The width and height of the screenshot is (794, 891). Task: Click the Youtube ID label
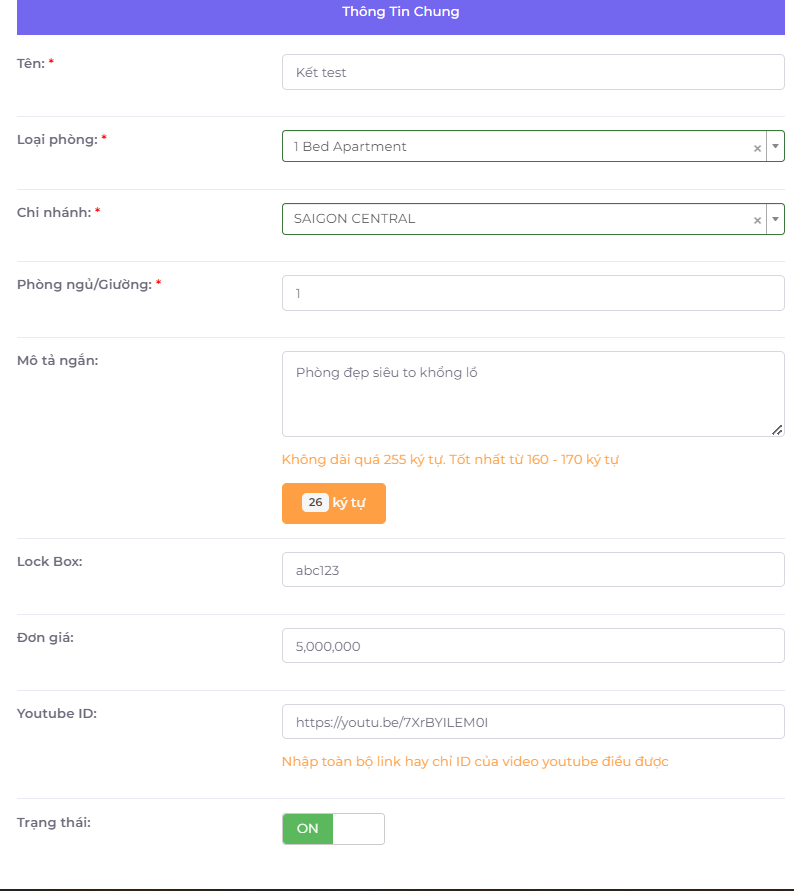[57, 713]
